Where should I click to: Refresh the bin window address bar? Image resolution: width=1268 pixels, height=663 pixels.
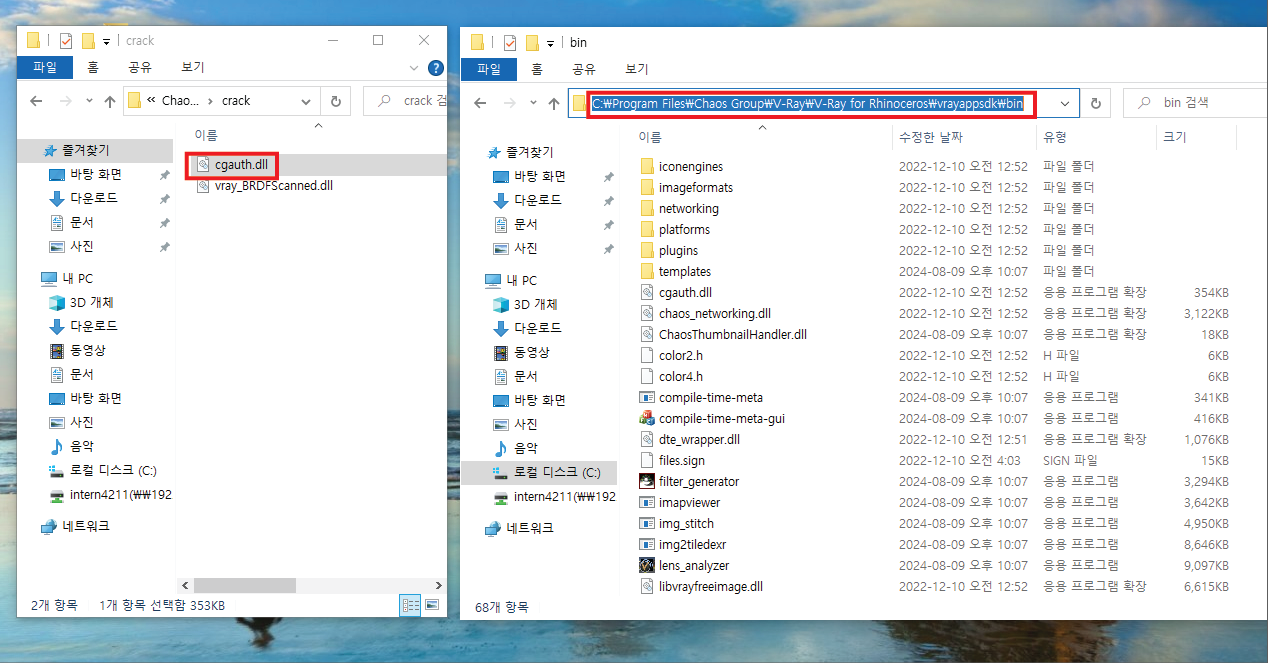[1096, 103]
